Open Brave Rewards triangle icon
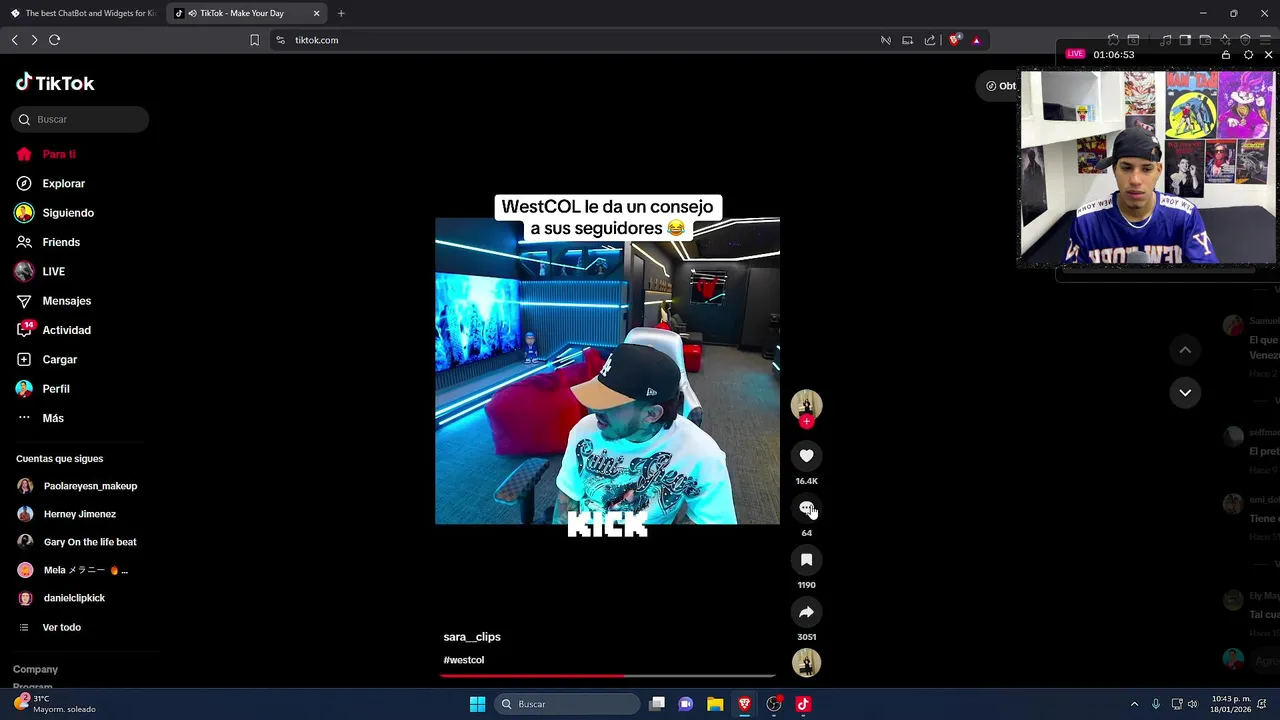Image resolution: width=1280 pixels, height=720 pixels. coord(976,40)
